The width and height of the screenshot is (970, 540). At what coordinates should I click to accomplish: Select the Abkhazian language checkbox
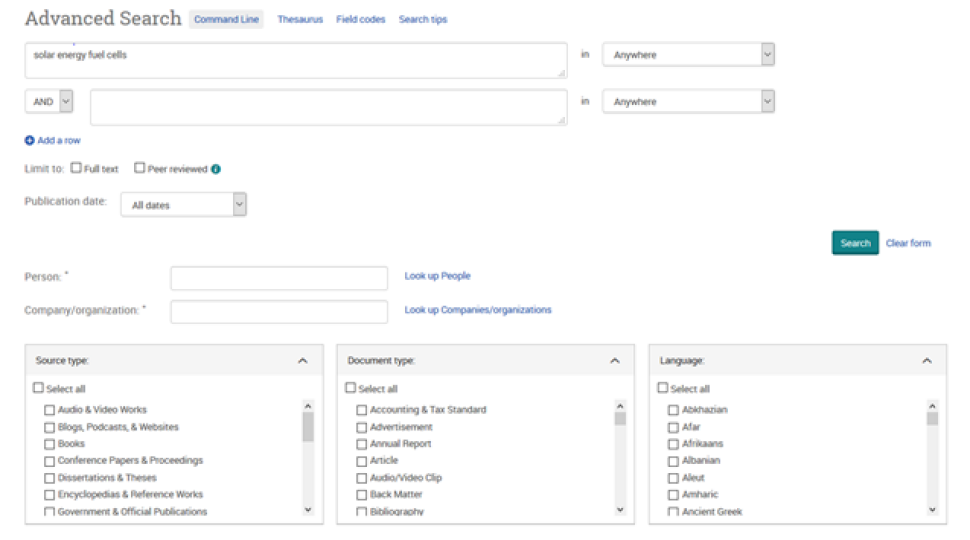674,410
